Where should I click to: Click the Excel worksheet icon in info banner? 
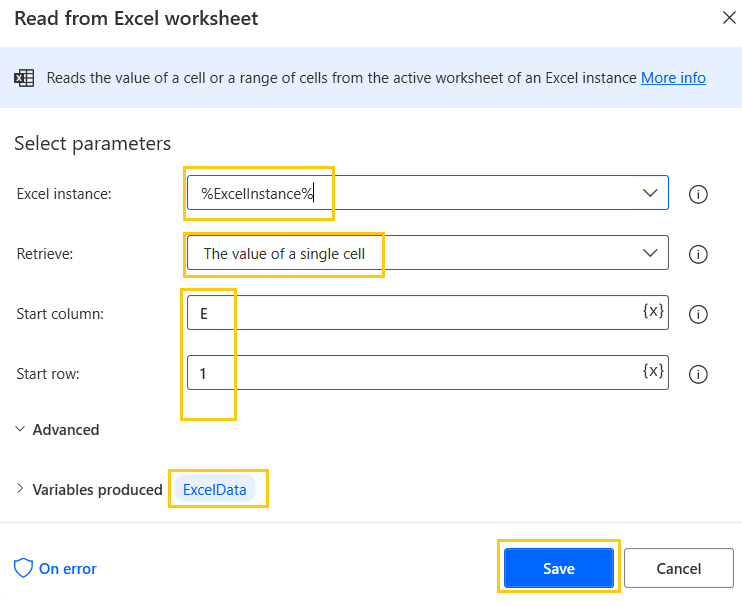(x=24, y=78)
